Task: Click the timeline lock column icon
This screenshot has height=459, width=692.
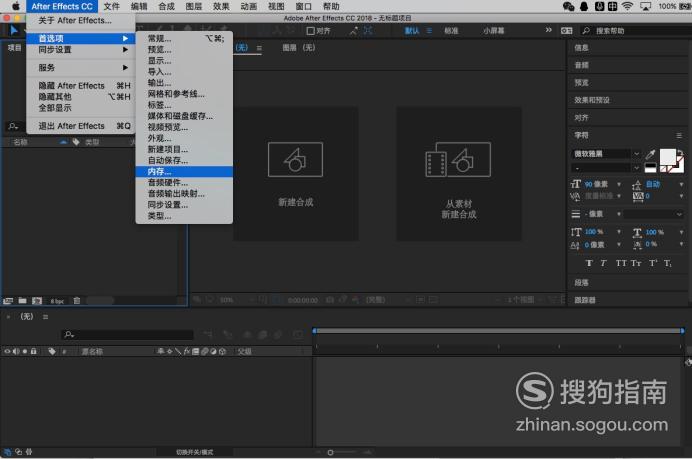Action: (x=34, y=351)
